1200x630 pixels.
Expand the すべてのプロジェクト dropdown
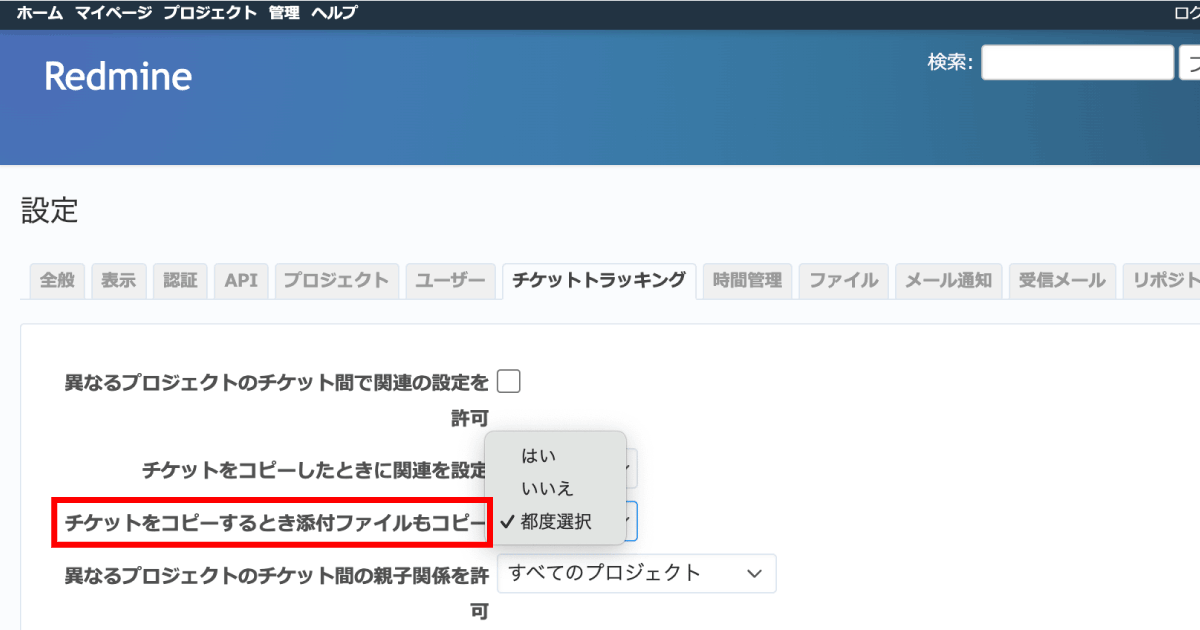point(636,573)
